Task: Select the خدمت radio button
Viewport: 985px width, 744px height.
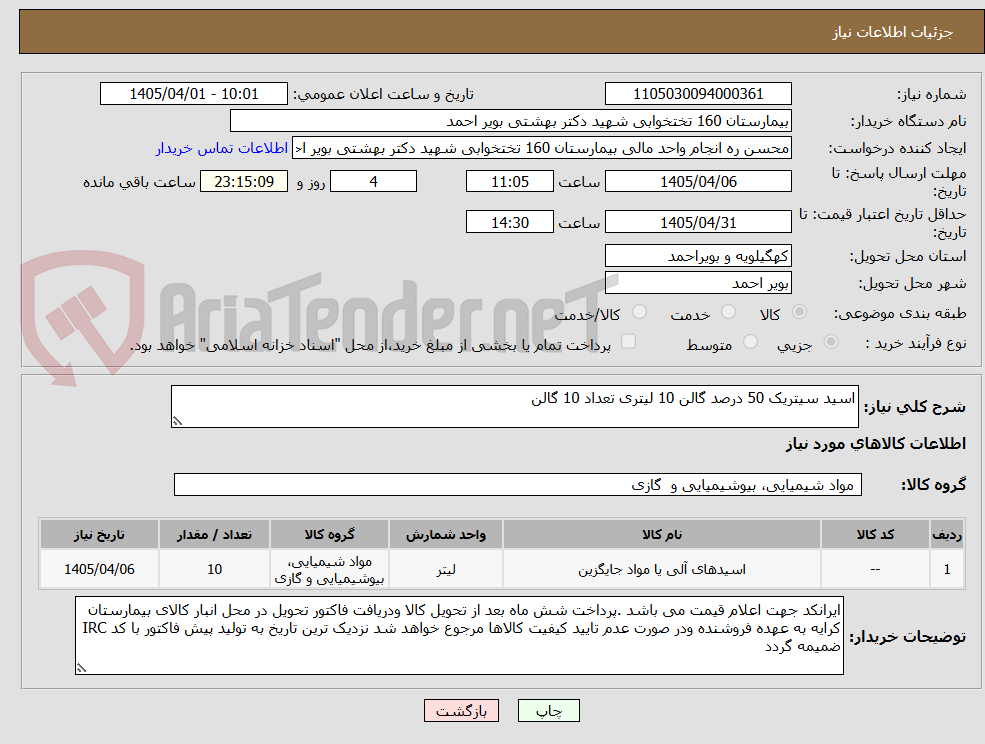Action: point(728,312)
